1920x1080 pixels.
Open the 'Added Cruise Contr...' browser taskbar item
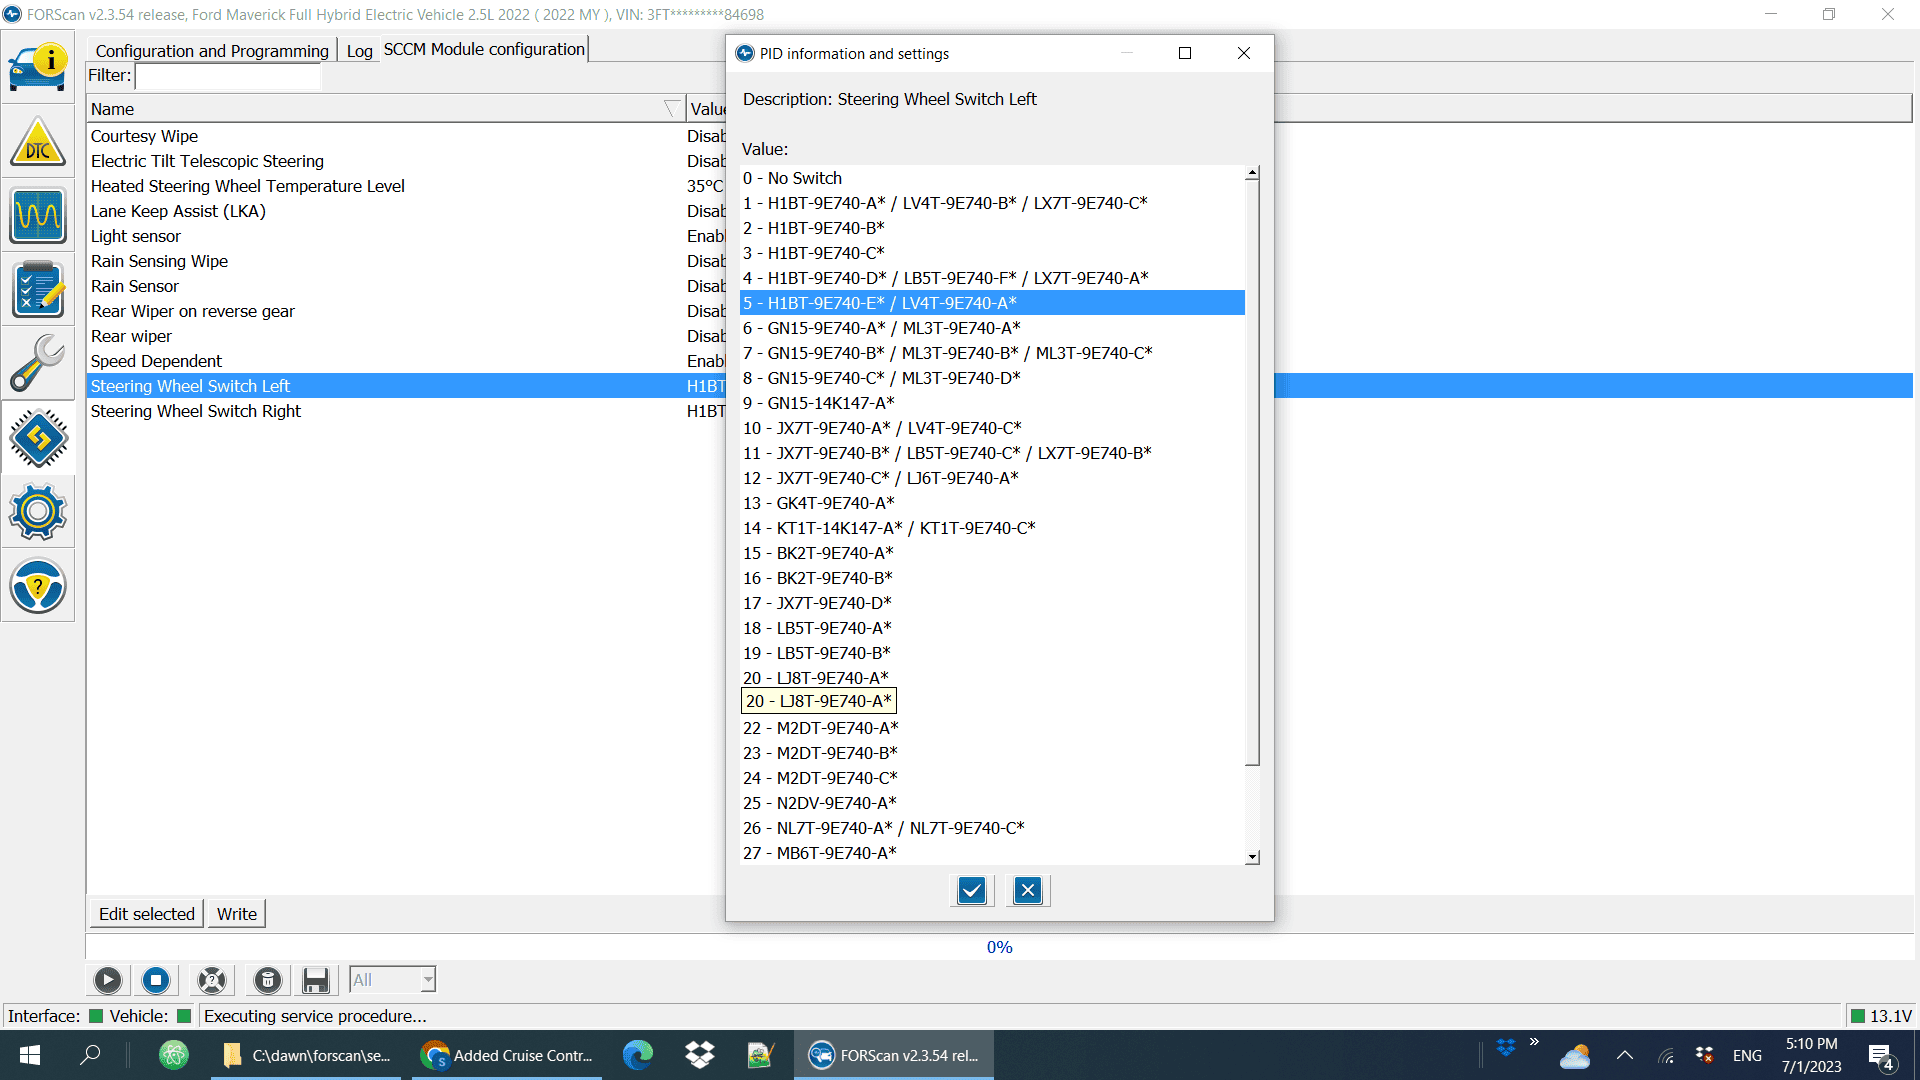click(x=508, y=1055)
